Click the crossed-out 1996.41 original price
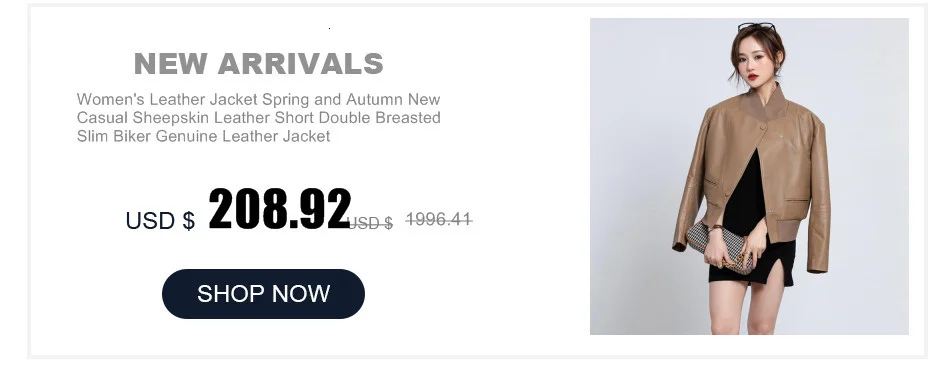The height and width of the screenshot is (384, 950). (x=439, y=219)
